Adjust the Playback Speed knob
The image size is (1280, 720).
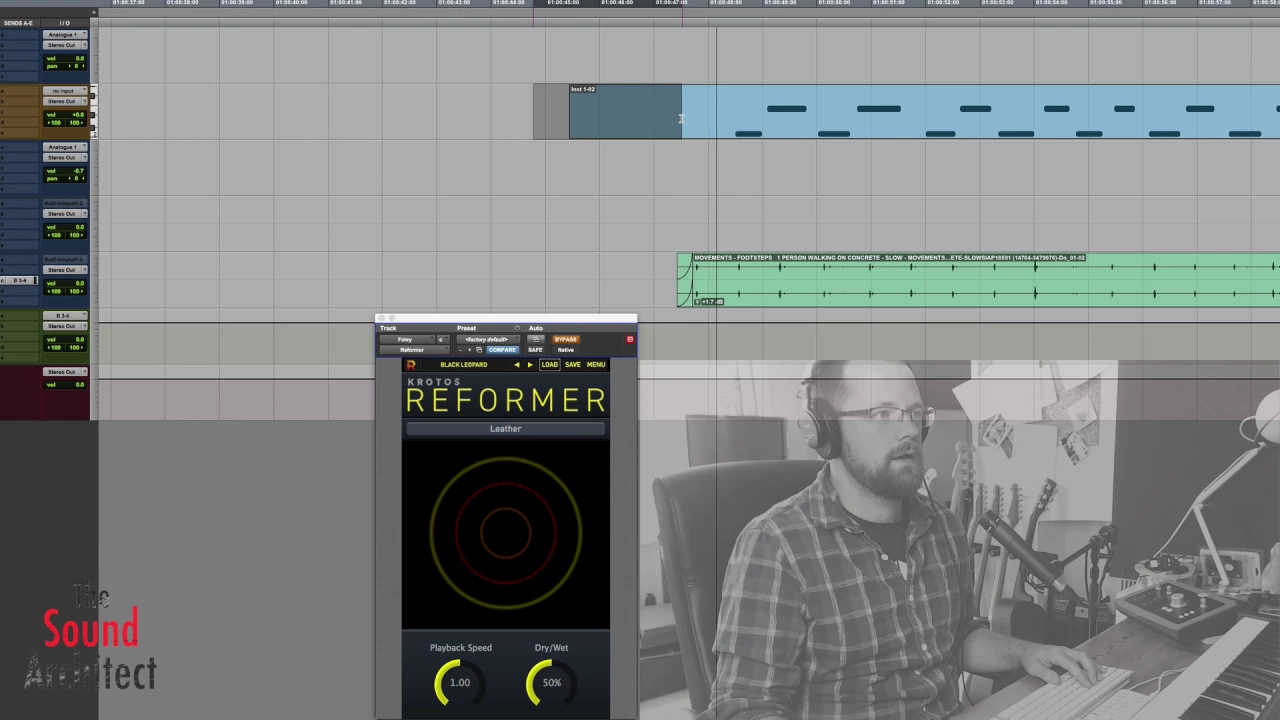pos(459,683)
